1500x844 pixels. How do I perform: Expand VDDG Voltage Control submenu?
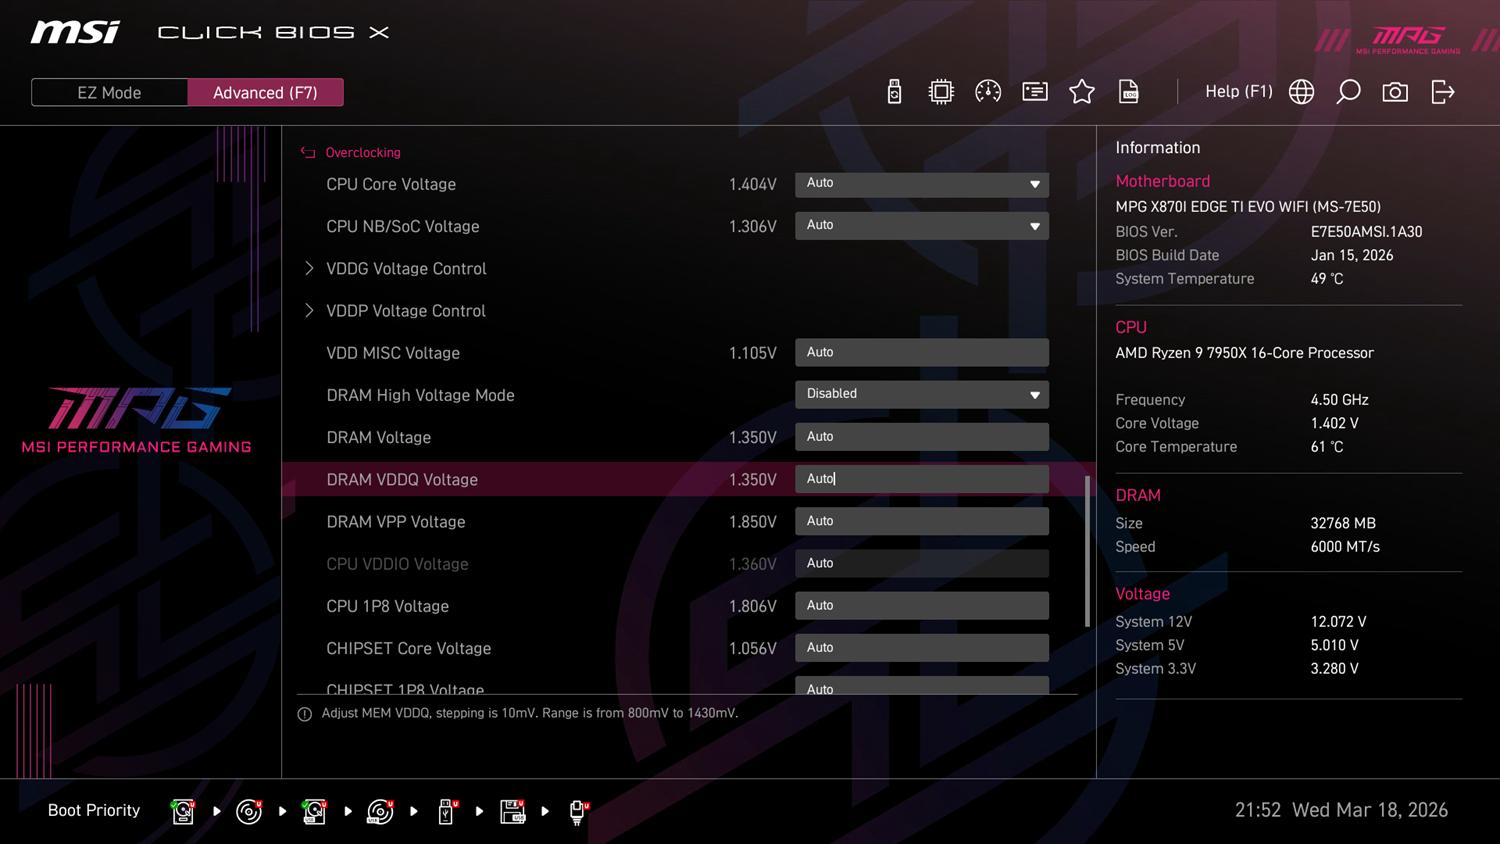coord(406,269)
